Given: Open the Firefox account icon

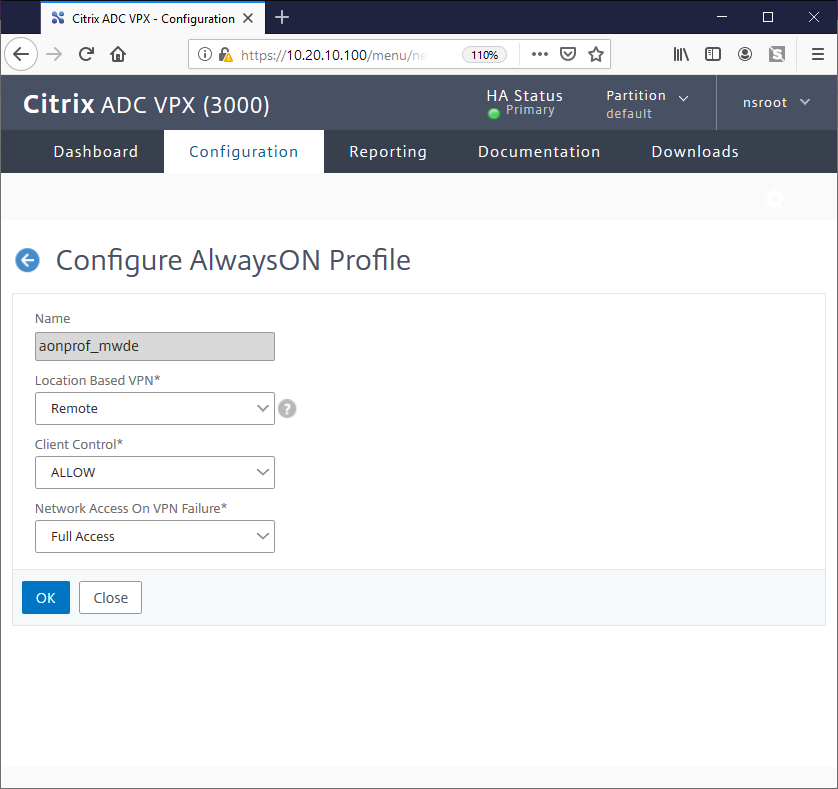Looking at the screenshot, I should 745,54.
